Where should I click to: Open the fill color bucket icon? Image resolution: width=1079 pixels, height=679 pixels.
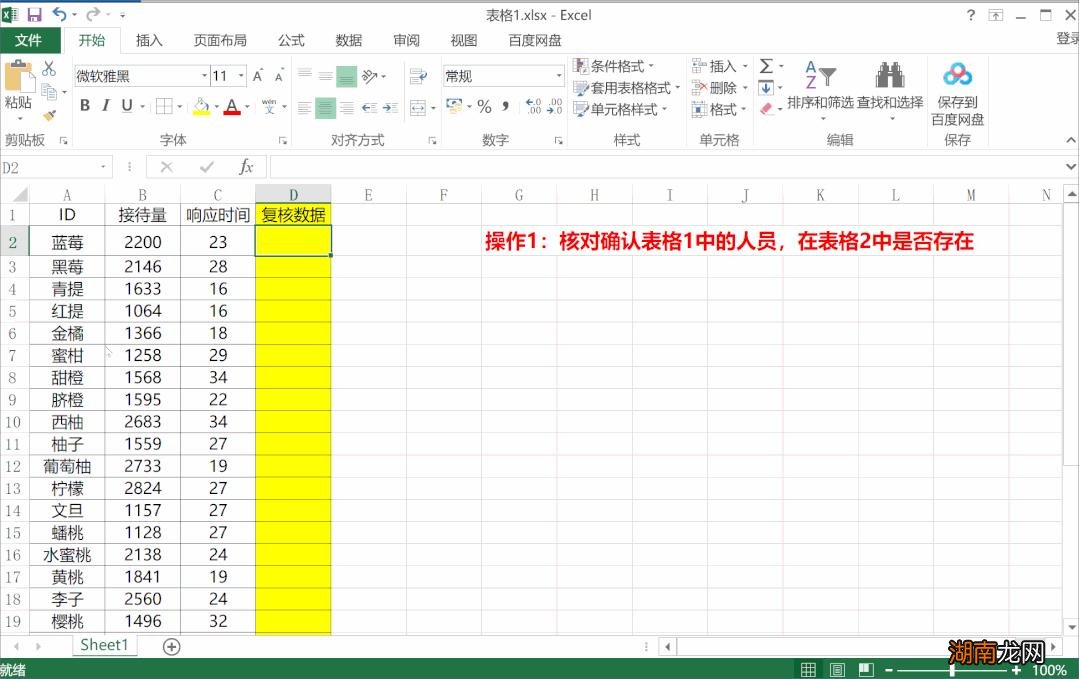pyautogui.click(x=199, y=105)
